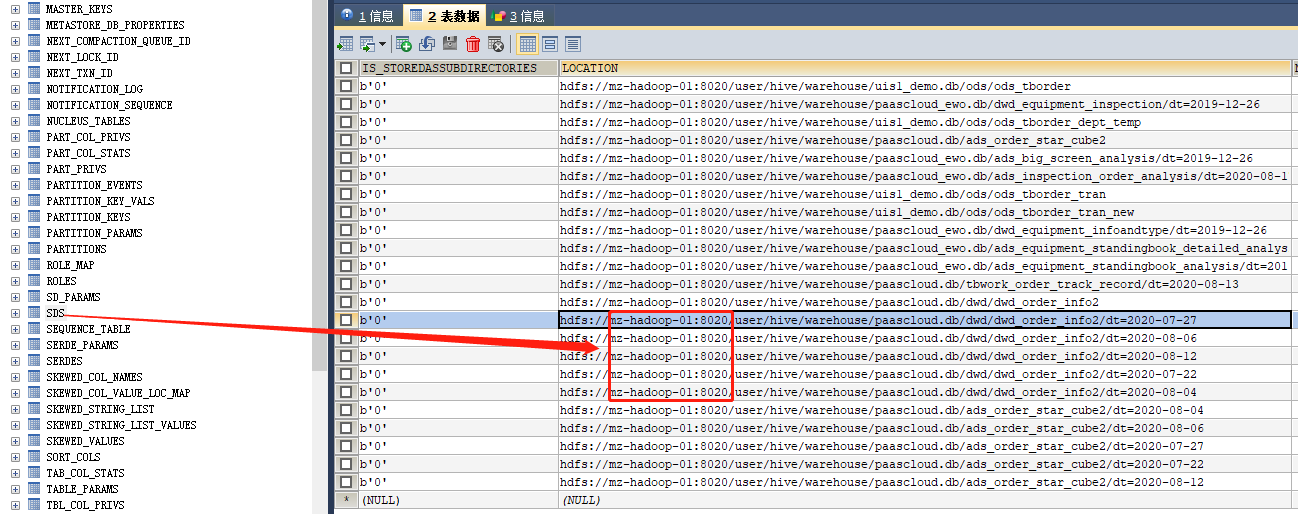This screenshot has width=1298, height=514.
Task: Open the '2 表数据' tab
Action: pos(444,15)
